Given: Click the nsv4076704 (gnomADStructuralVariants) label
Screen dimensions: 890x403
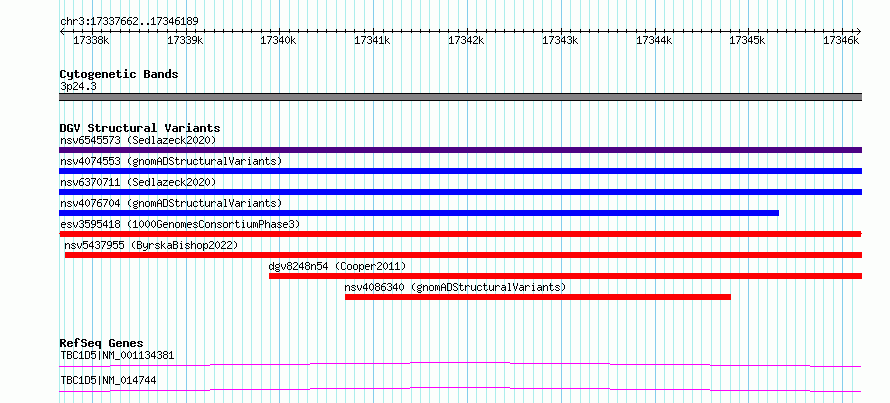Looking at the screenshot, I should tap(171, 203).
